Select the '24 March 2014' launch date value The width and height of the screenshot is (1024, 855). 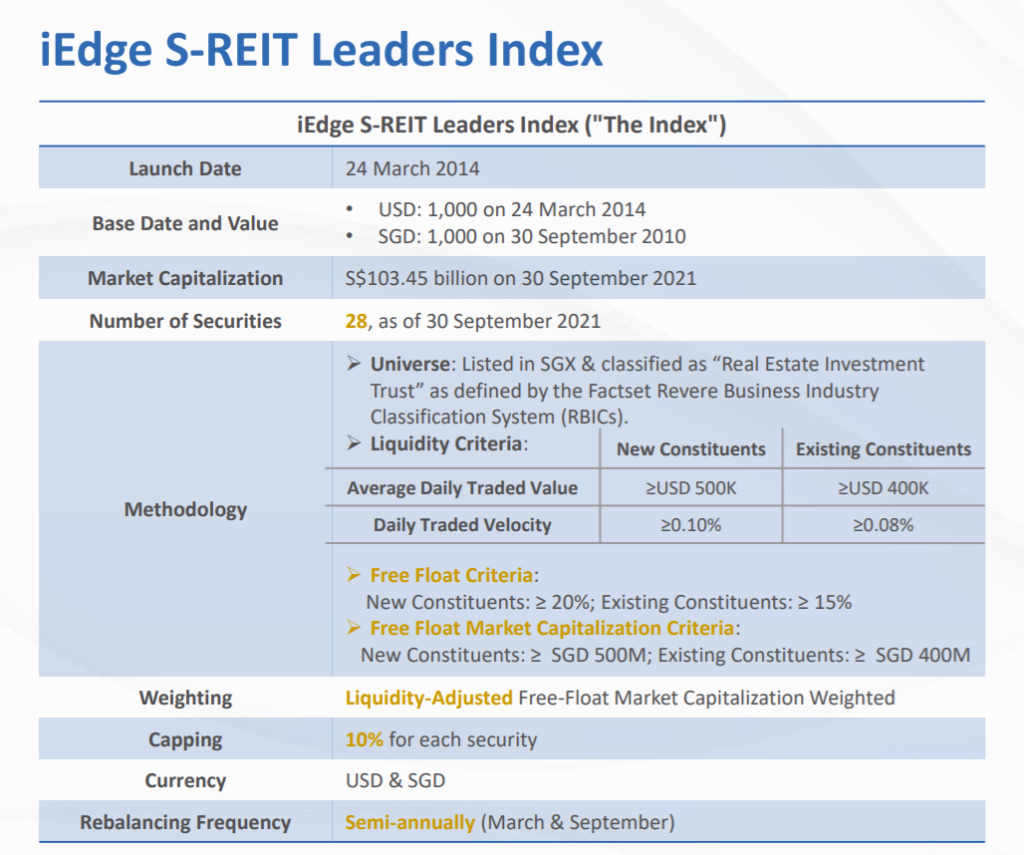tap(412, 169)
